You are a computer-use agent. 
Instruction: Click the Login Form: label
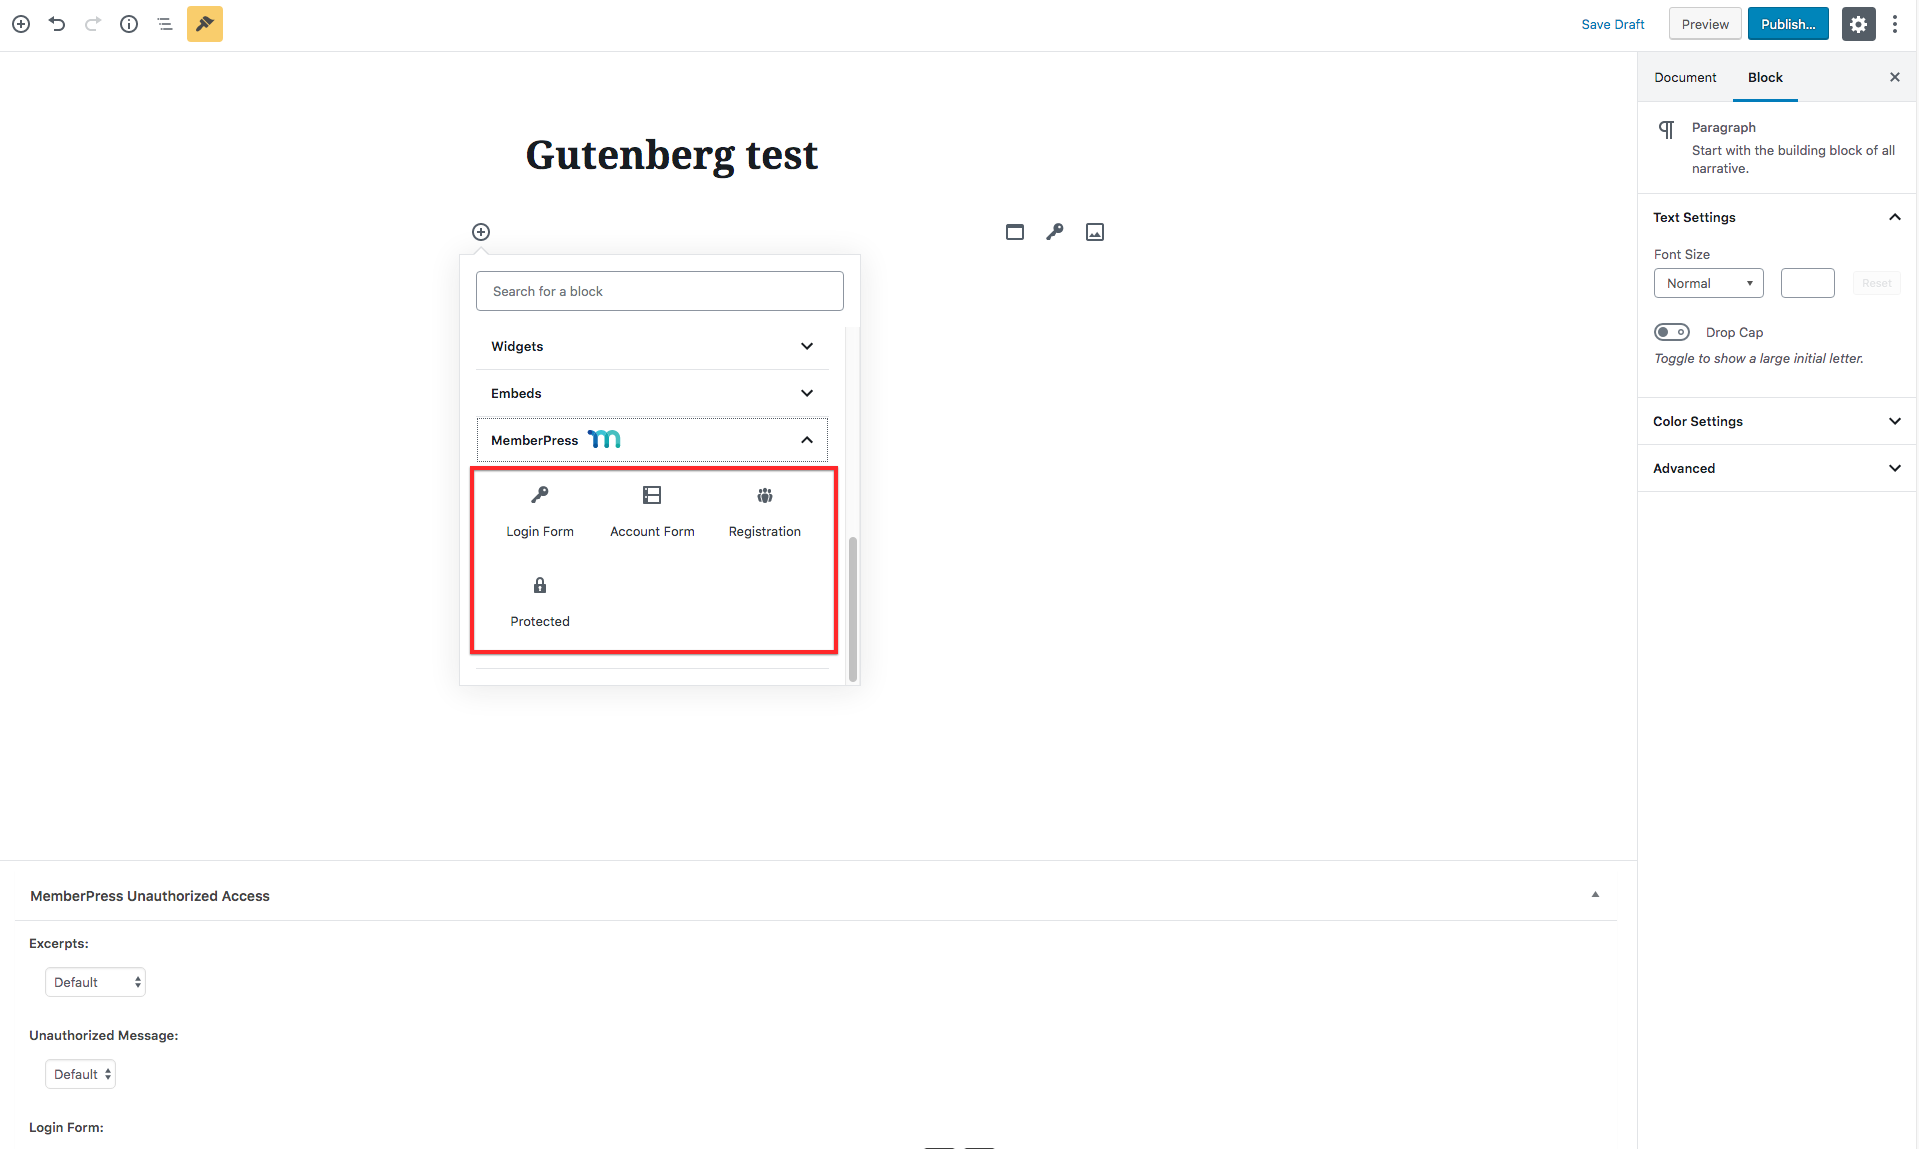[x=66, y=1127]
